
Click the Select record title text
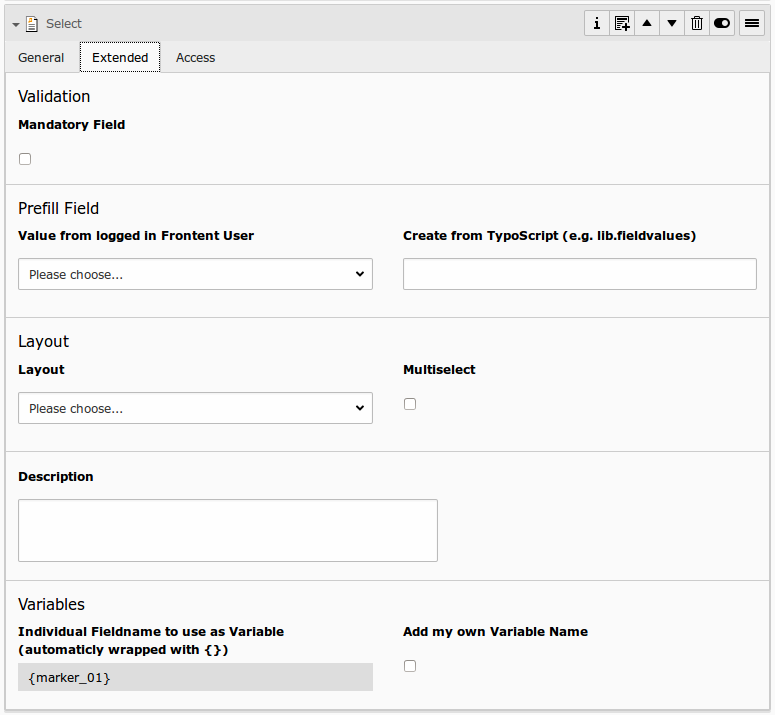[x=64, y=24]
